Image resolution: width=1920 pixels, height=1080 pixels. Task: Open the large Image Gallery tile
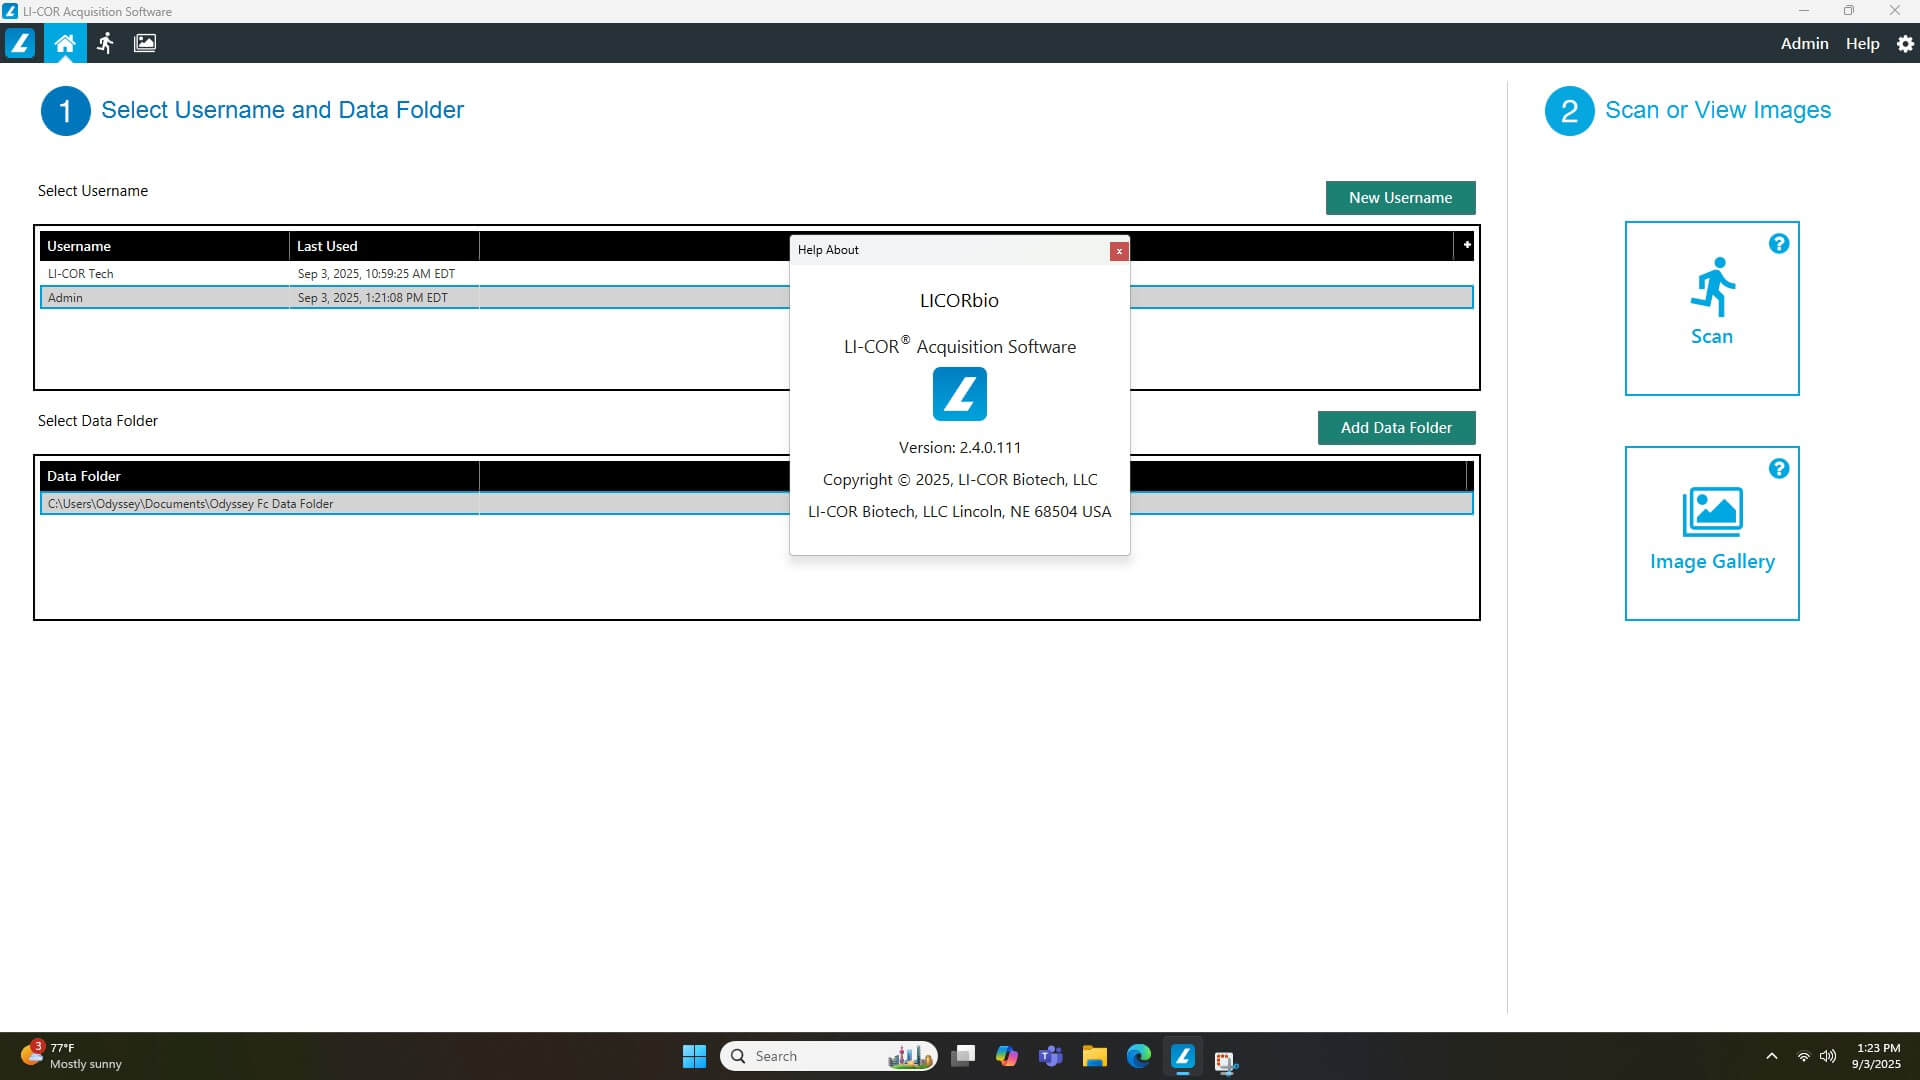(1711, 533)
